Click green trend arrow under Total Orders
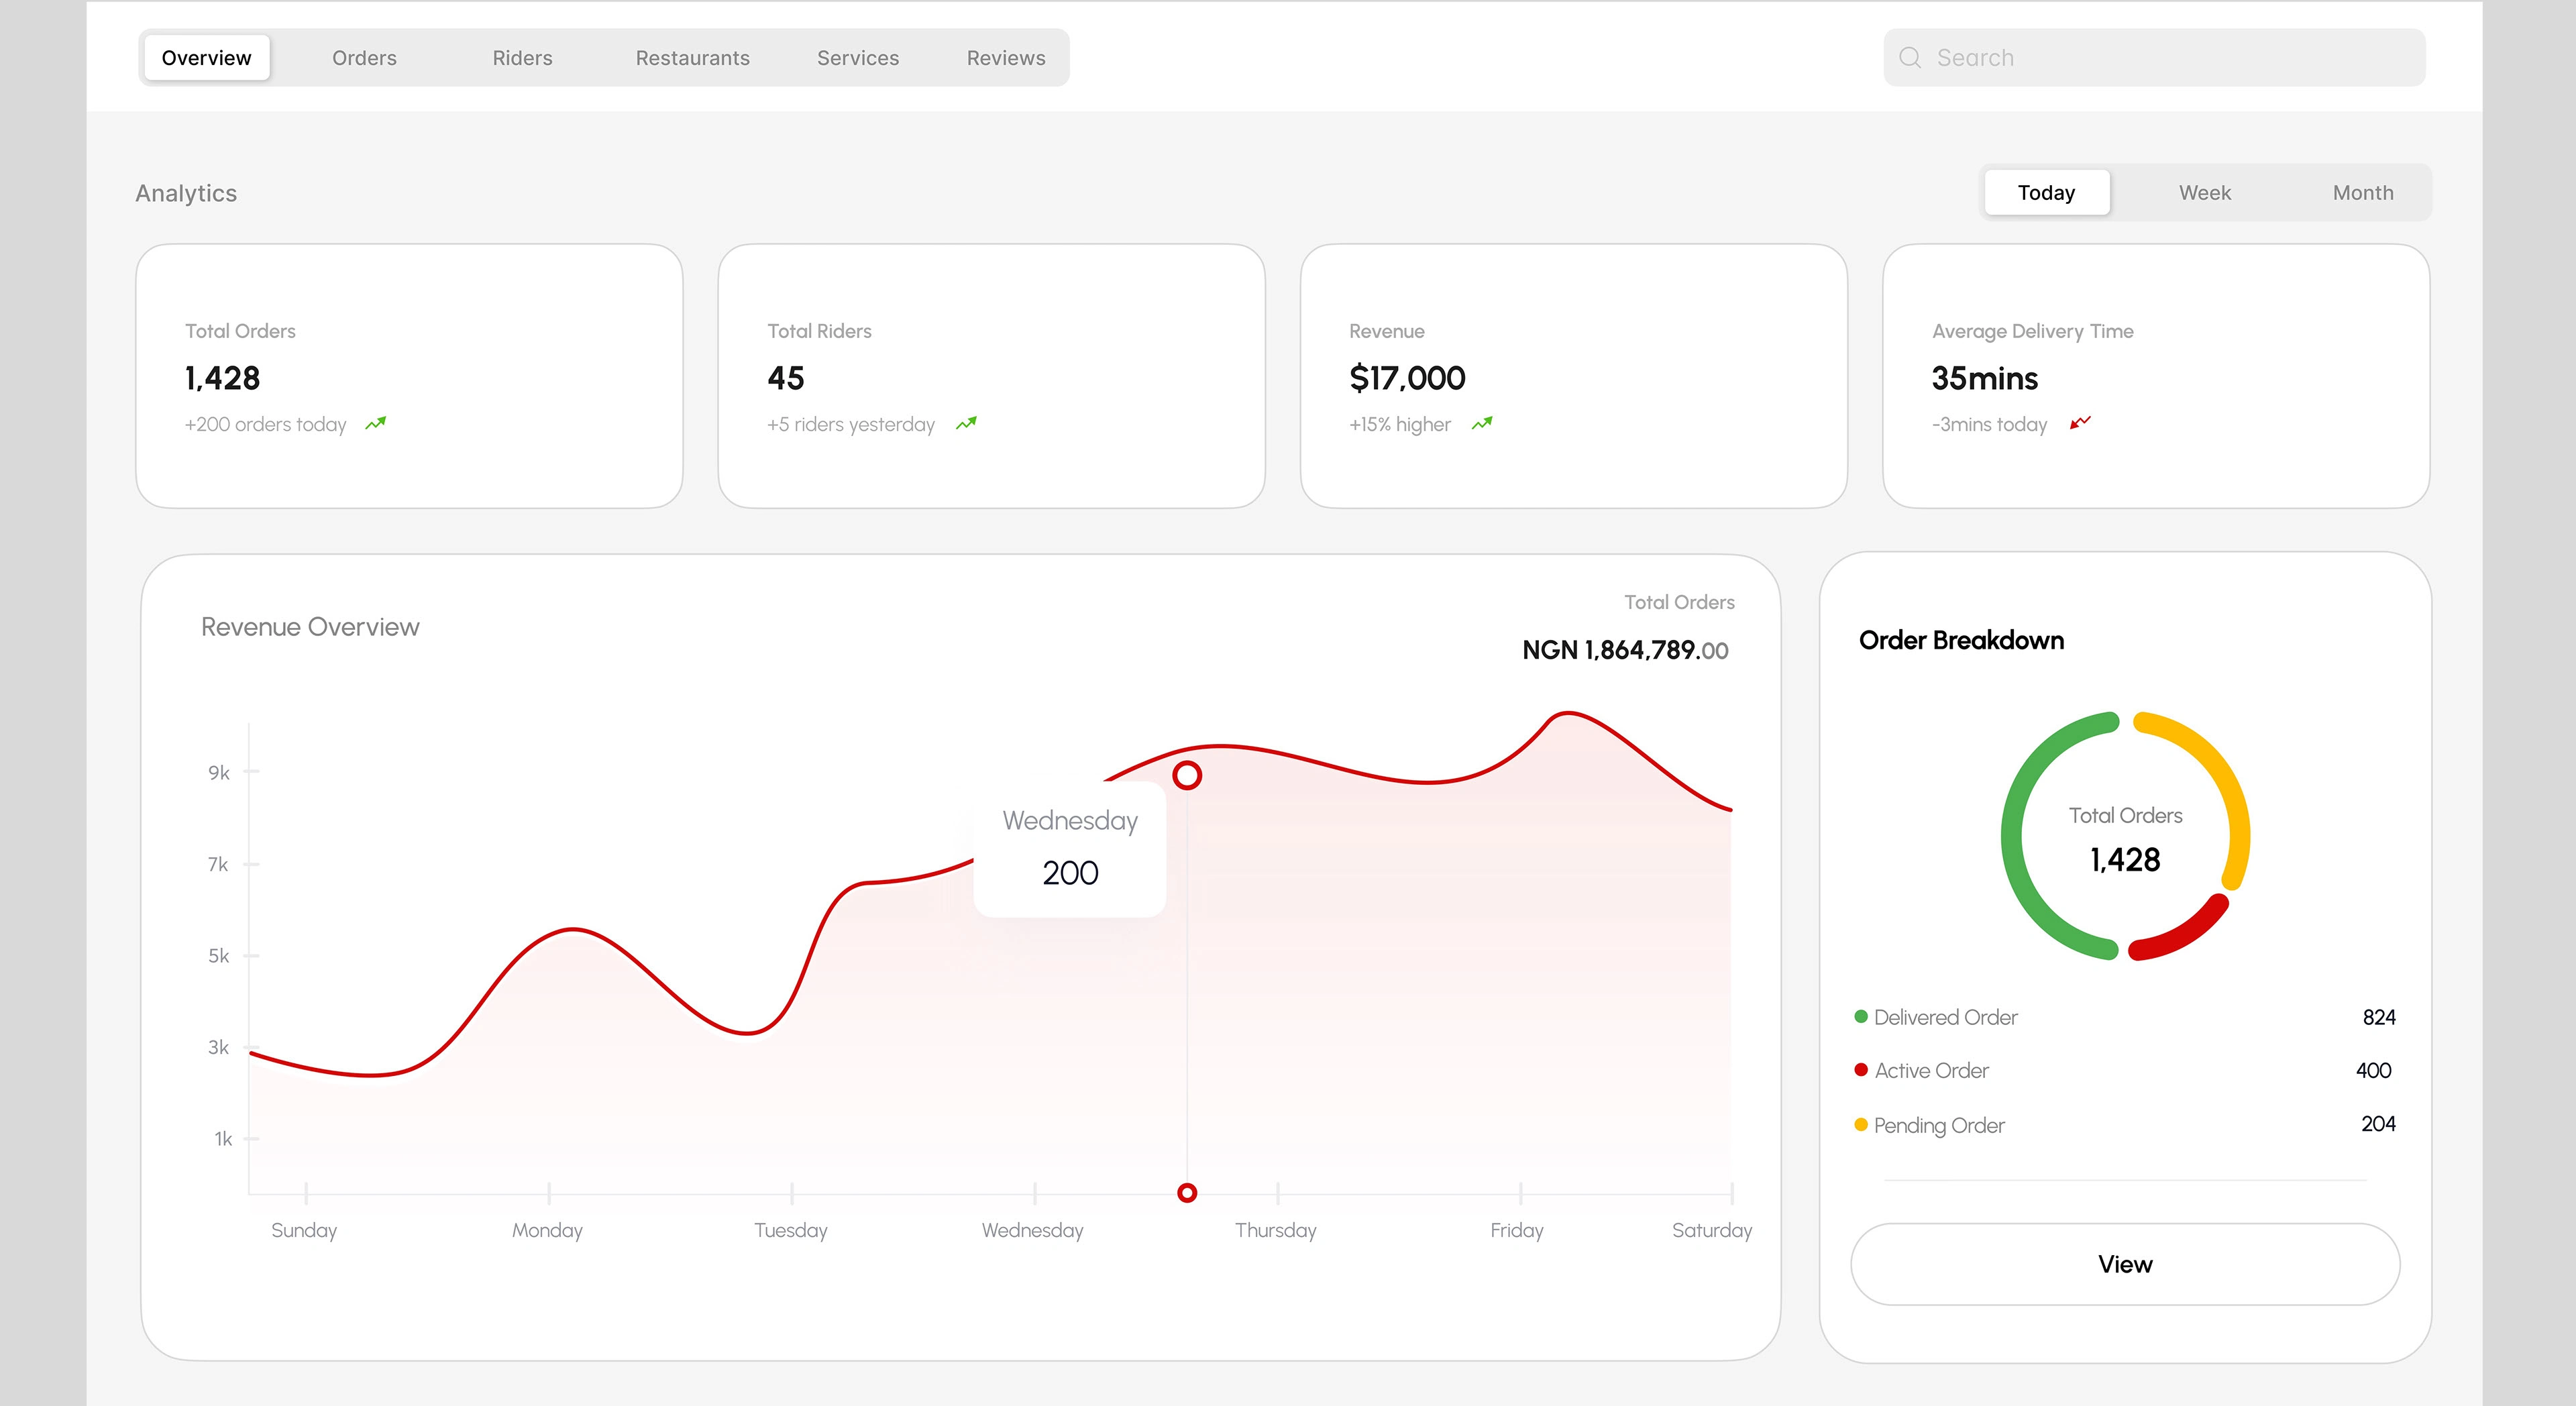The height and width of the screenshot is (1406, 2576). pos(375,424)
